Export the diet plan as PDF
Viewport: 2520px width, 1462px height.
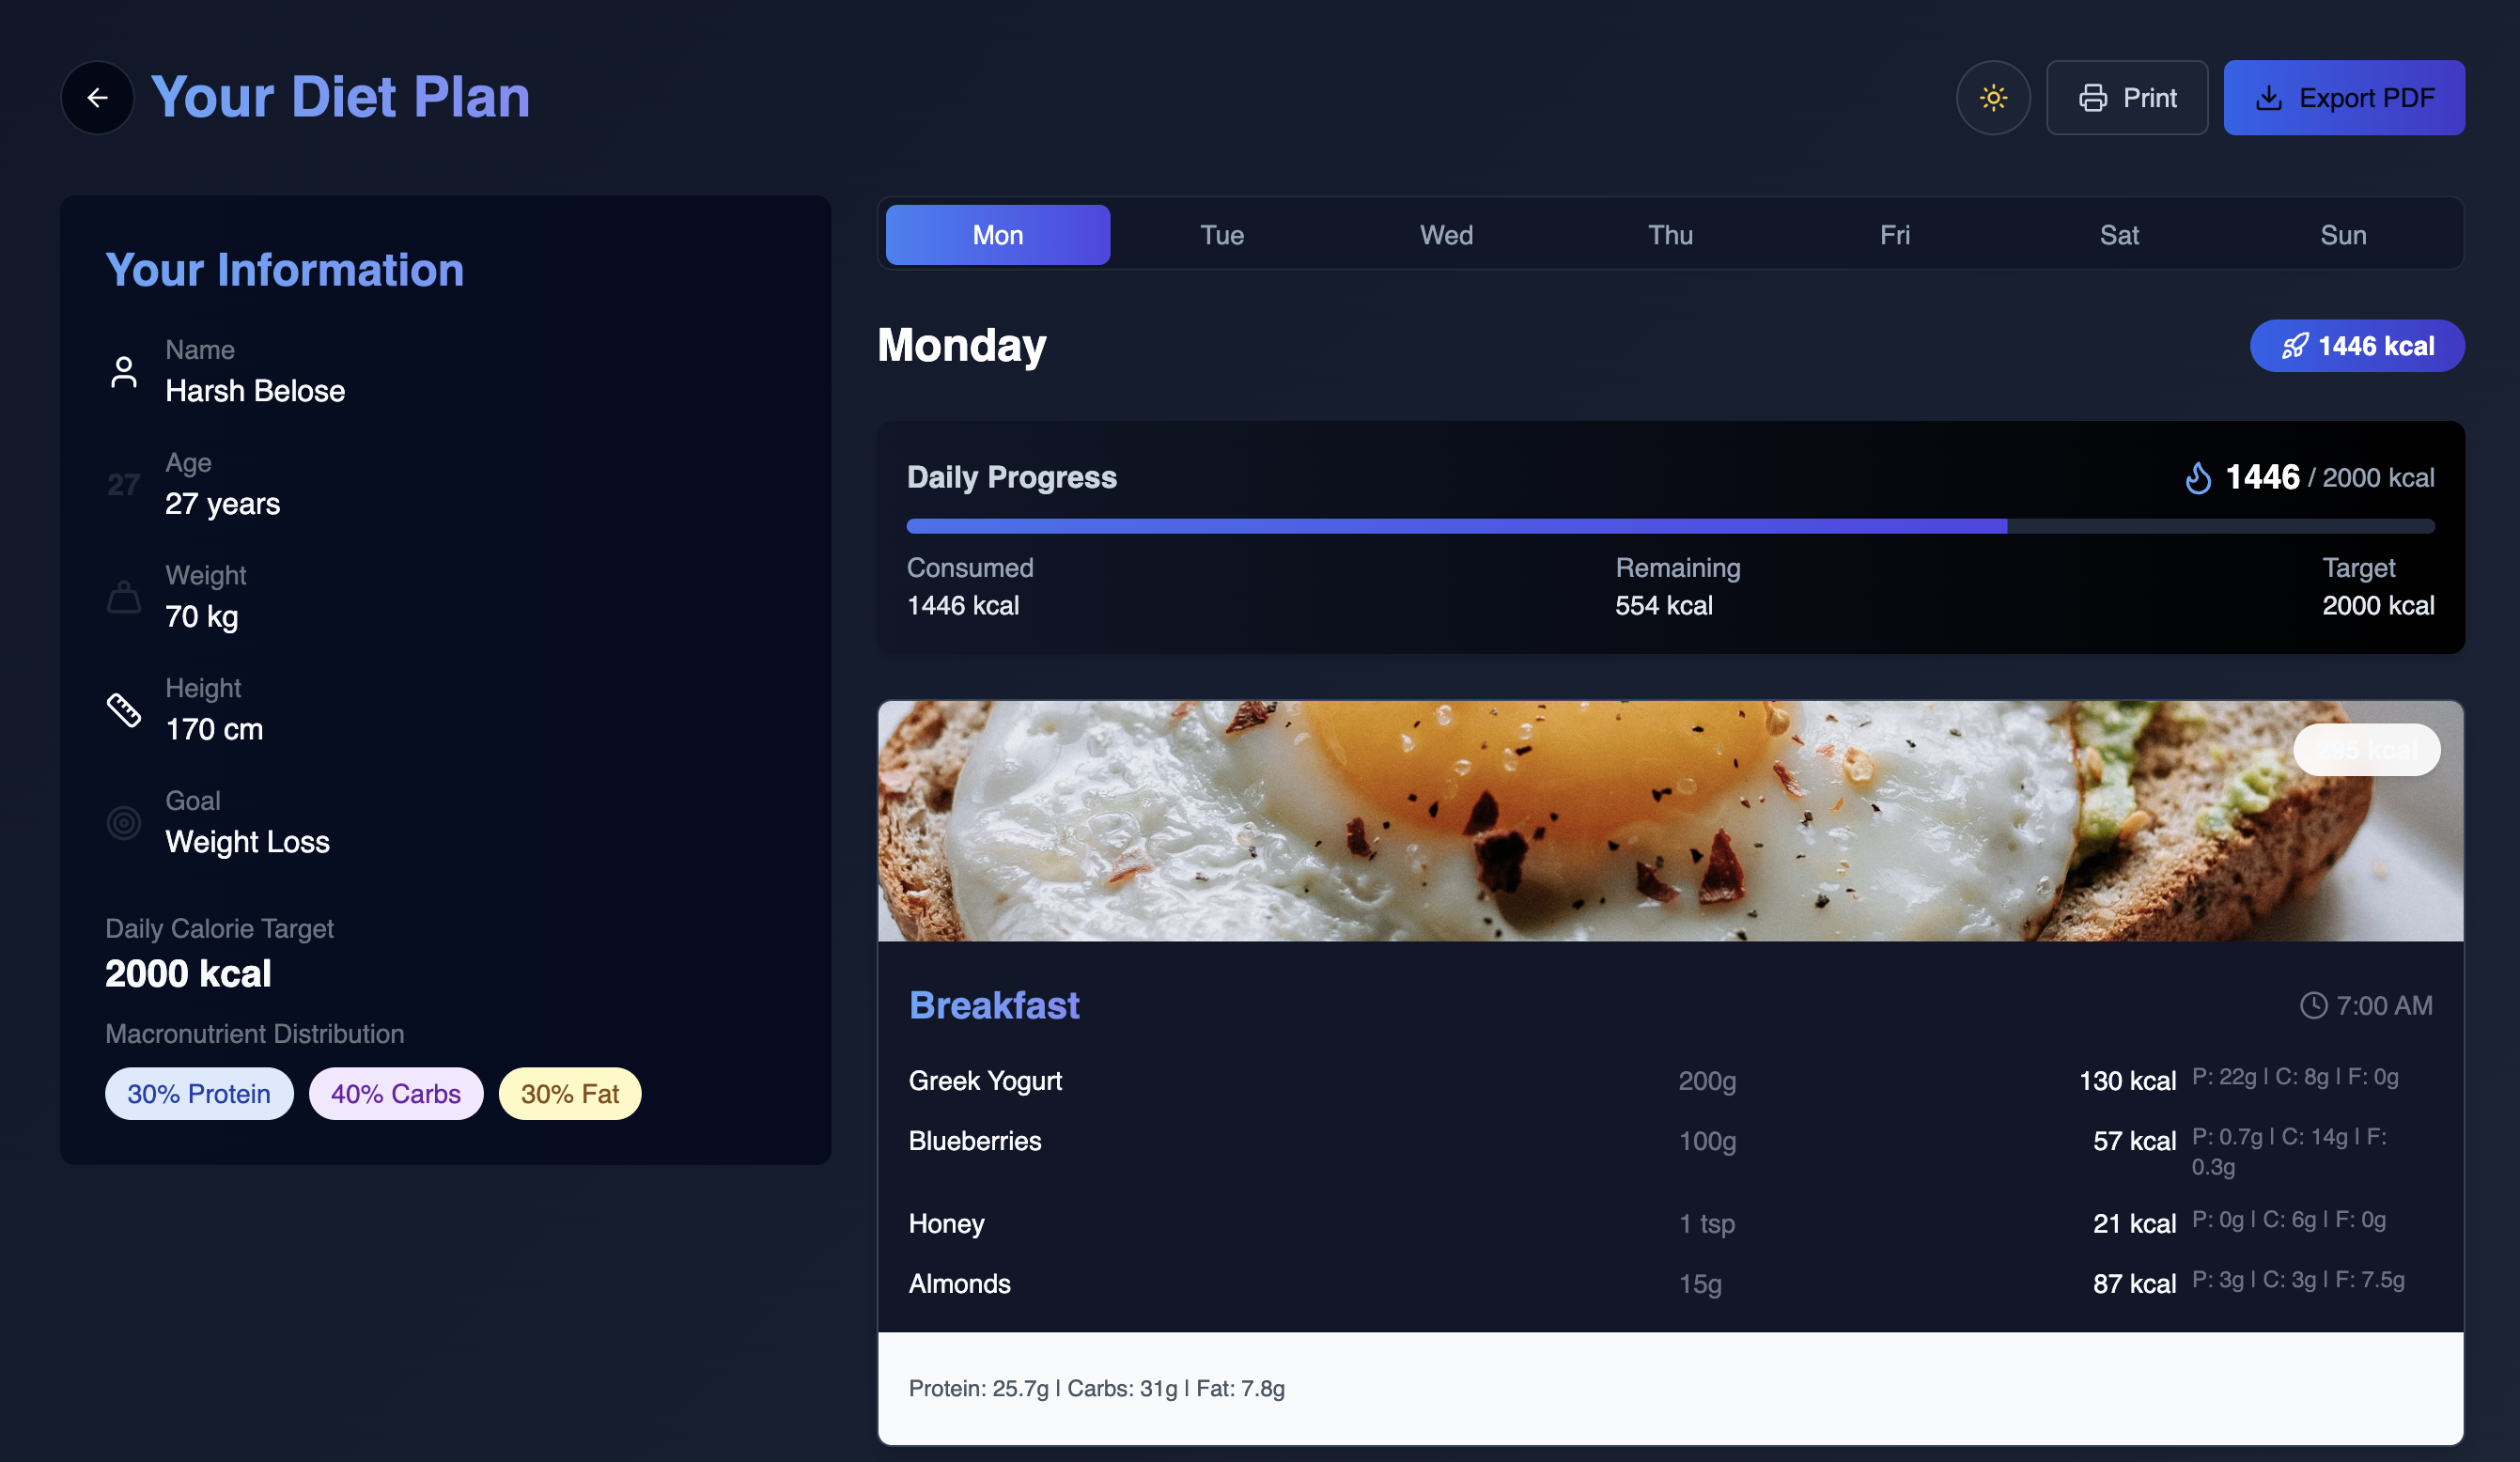[x=2343, y=98]
